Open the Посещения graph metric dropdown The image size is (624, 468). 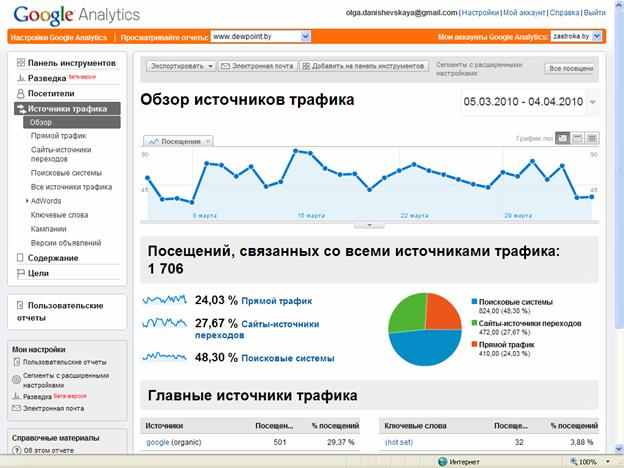click(x=178, y=141)
